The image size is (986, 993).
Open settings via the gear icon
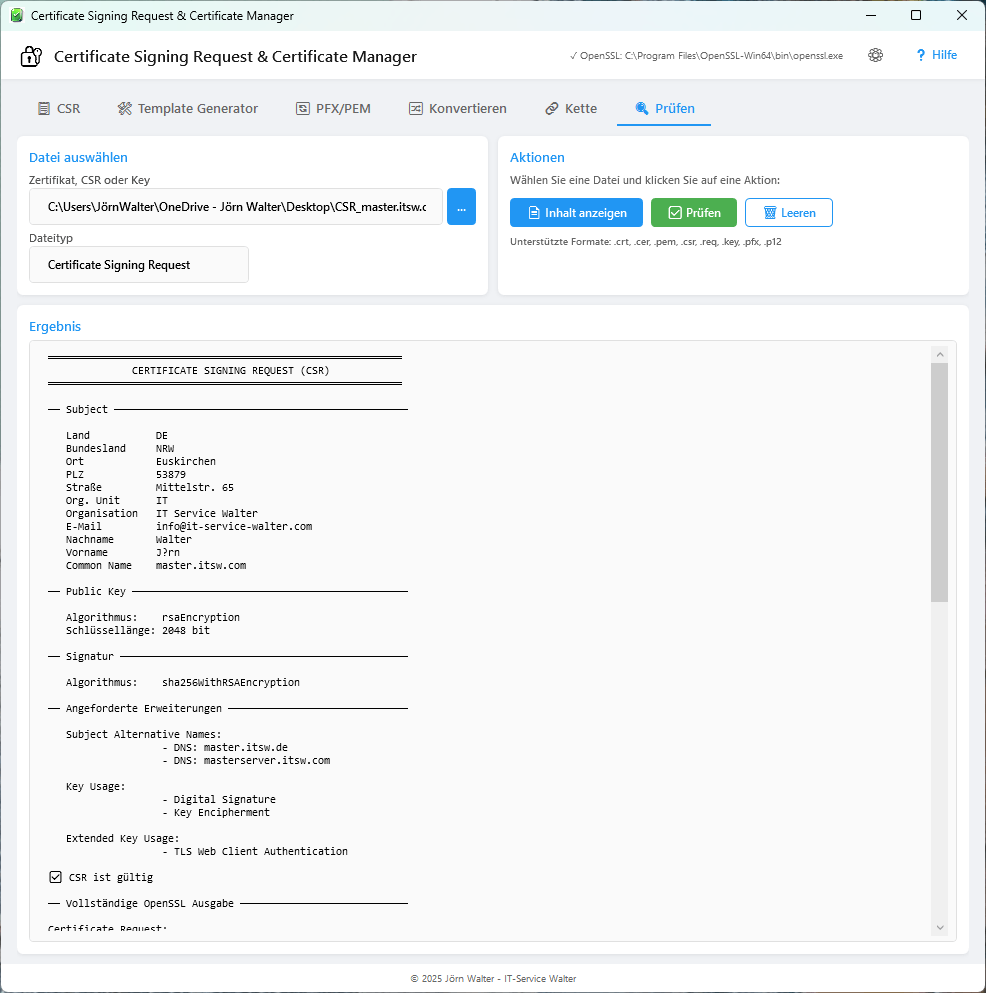876,56
